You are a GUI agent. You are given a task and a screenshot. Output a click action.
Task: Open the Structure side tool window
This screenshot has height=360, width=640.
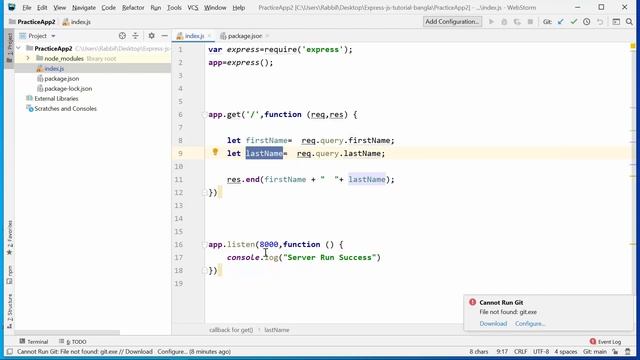10,311
